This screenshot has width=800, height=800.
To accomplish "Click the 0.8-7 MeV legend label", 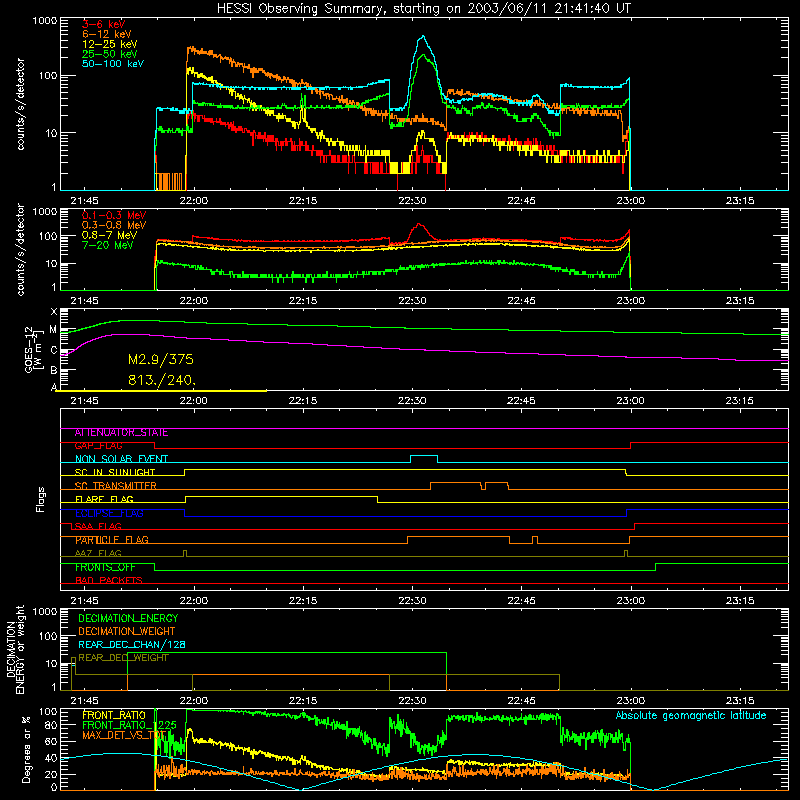I will pos(109,235).
